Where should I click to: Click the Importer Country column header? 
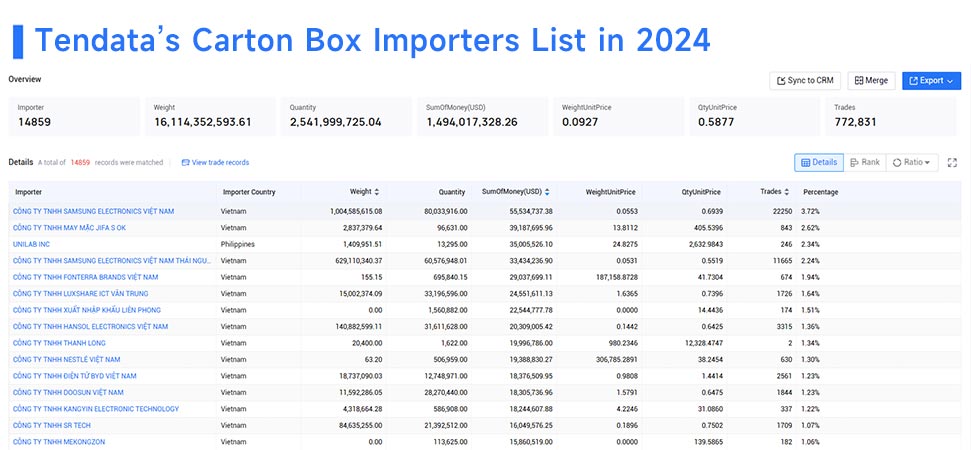pos(249,192)
